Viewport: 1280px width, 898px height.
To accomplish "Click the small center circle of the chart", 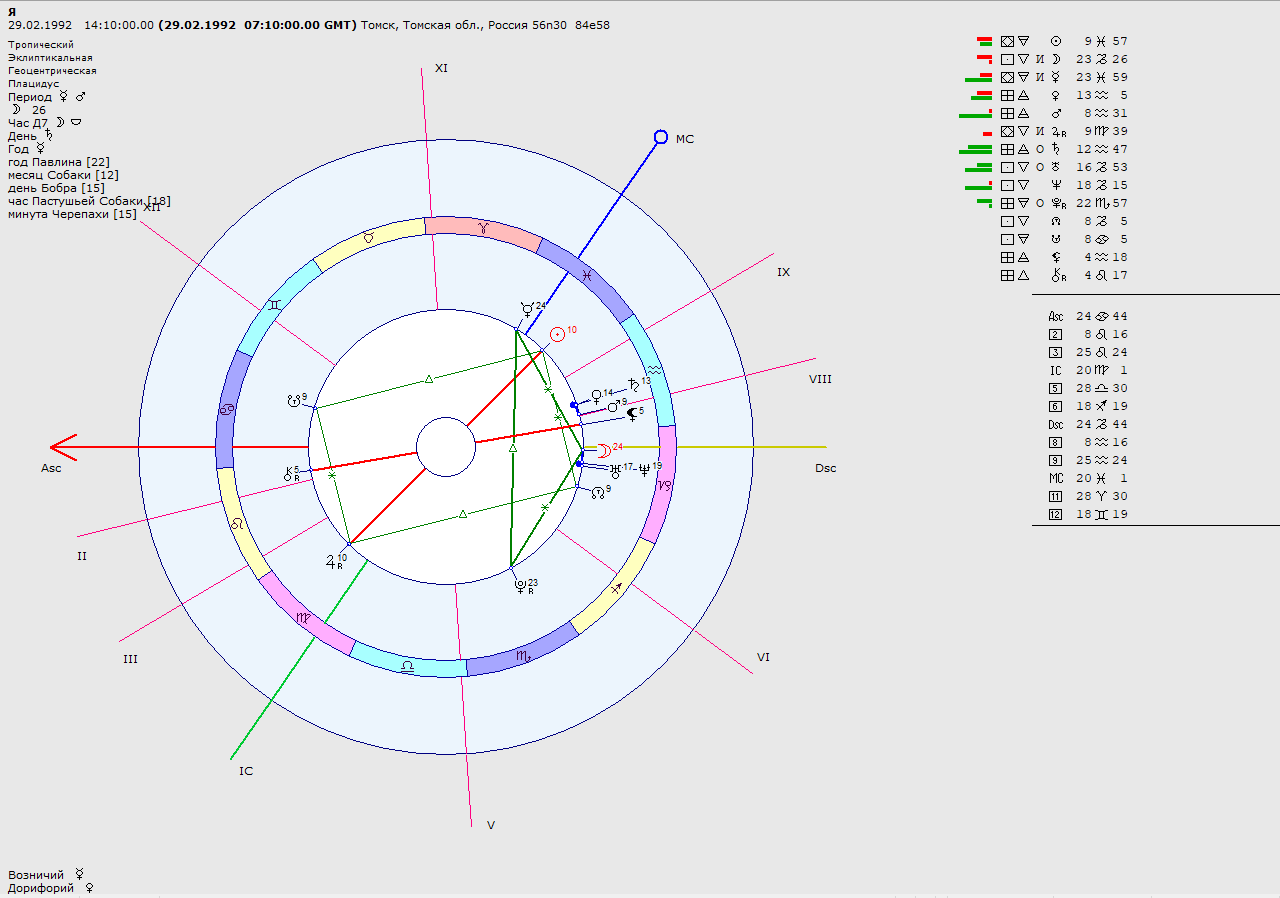I will pos(446,447).
